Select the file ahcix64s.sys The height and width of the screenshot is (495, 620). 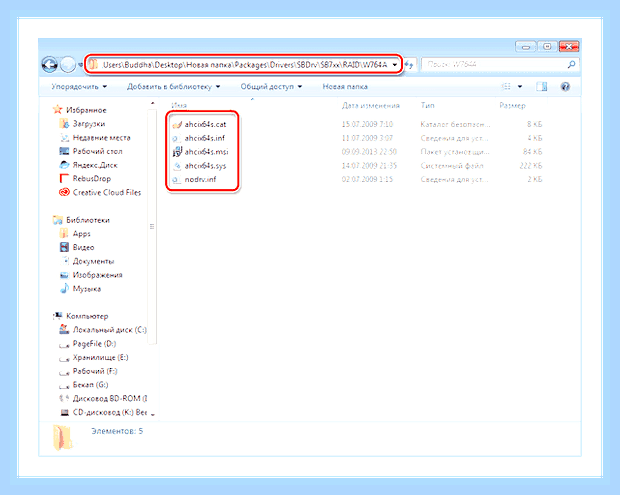pos(205,166)
